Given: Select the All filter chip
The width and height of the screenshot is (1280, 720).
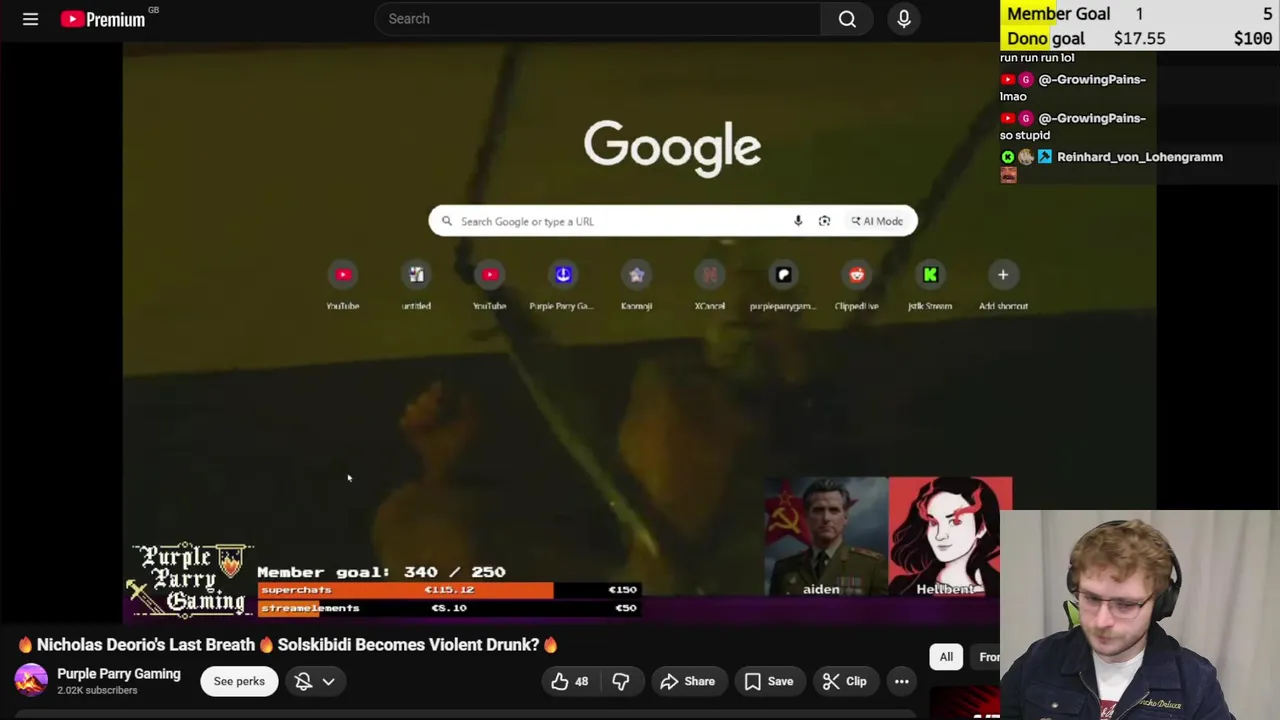Looking at the screenshot, I should pyautogui.click(x=946, y=657).
